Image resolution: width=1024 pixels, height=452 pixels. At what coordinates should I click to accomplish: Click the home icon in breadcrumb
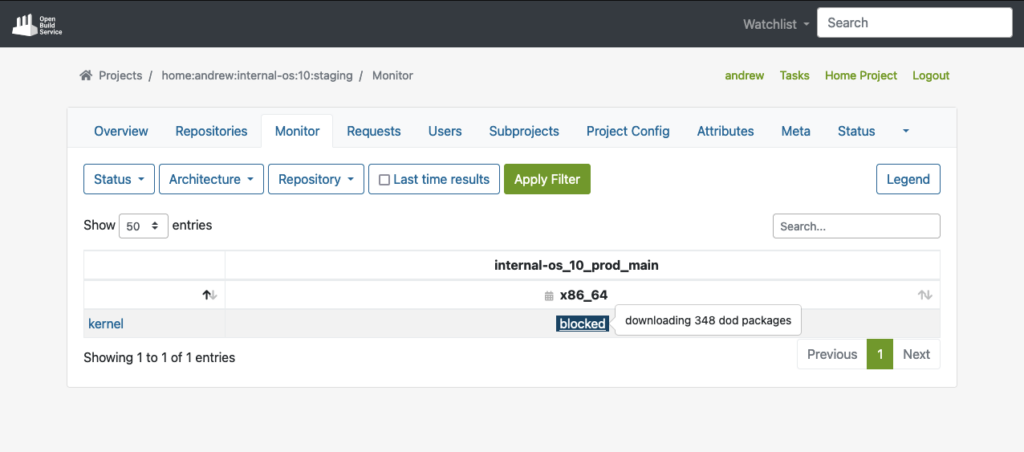click(x=86, y=76)
